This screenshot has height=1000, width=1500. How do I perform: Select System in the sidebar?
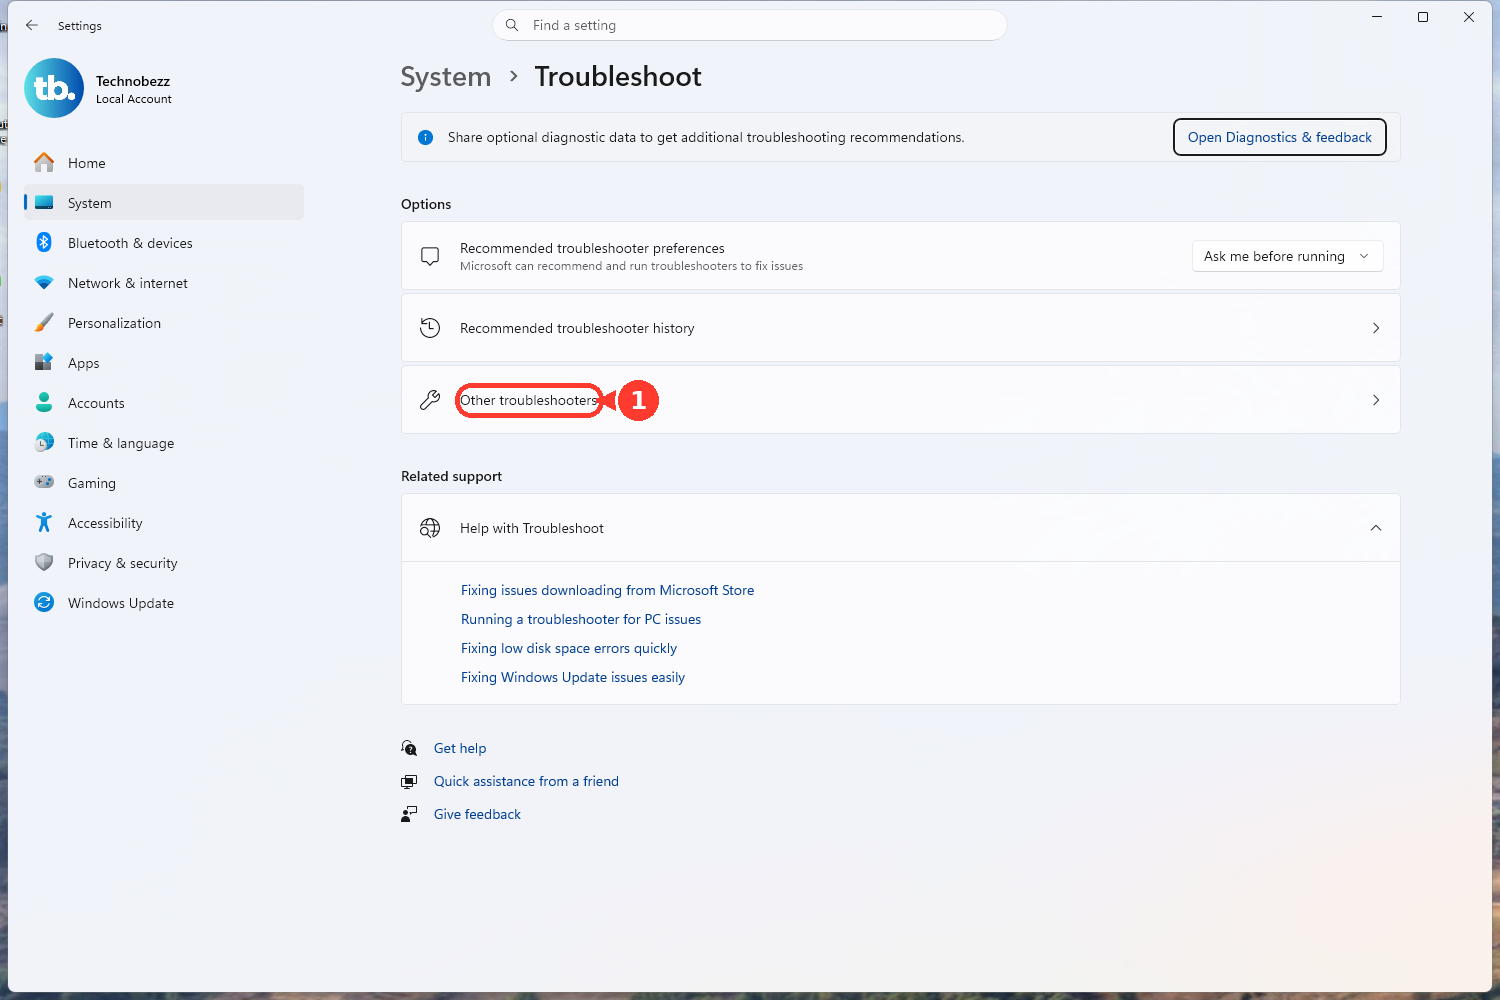[x=164, y=202]
